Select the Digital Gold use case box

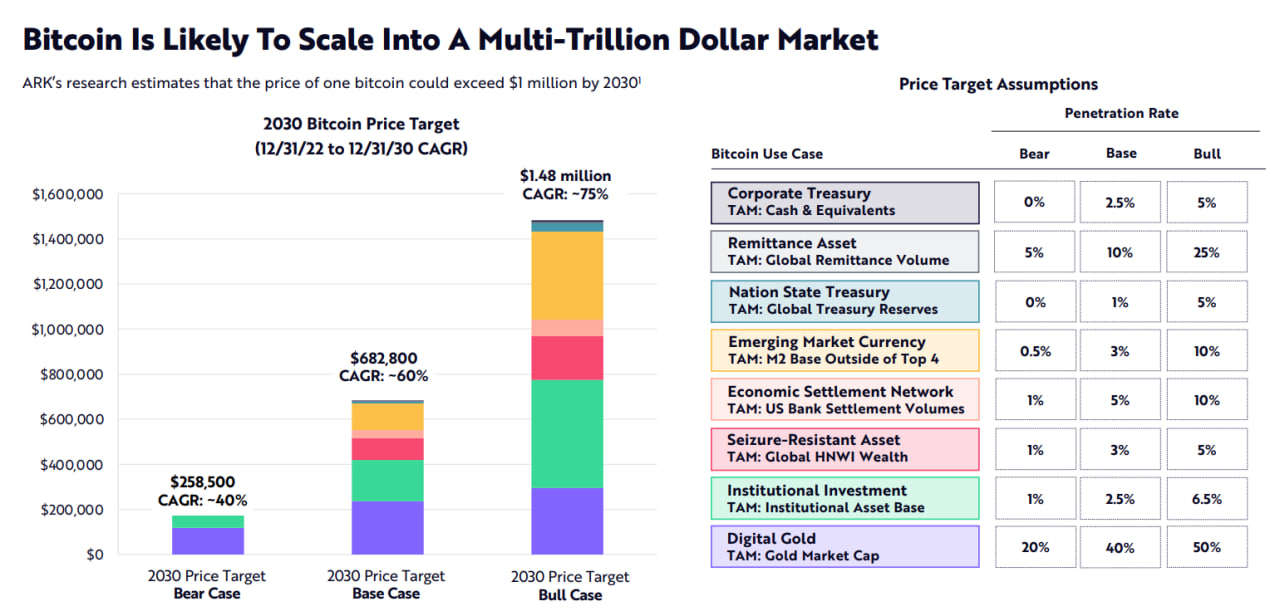[845, 547]
